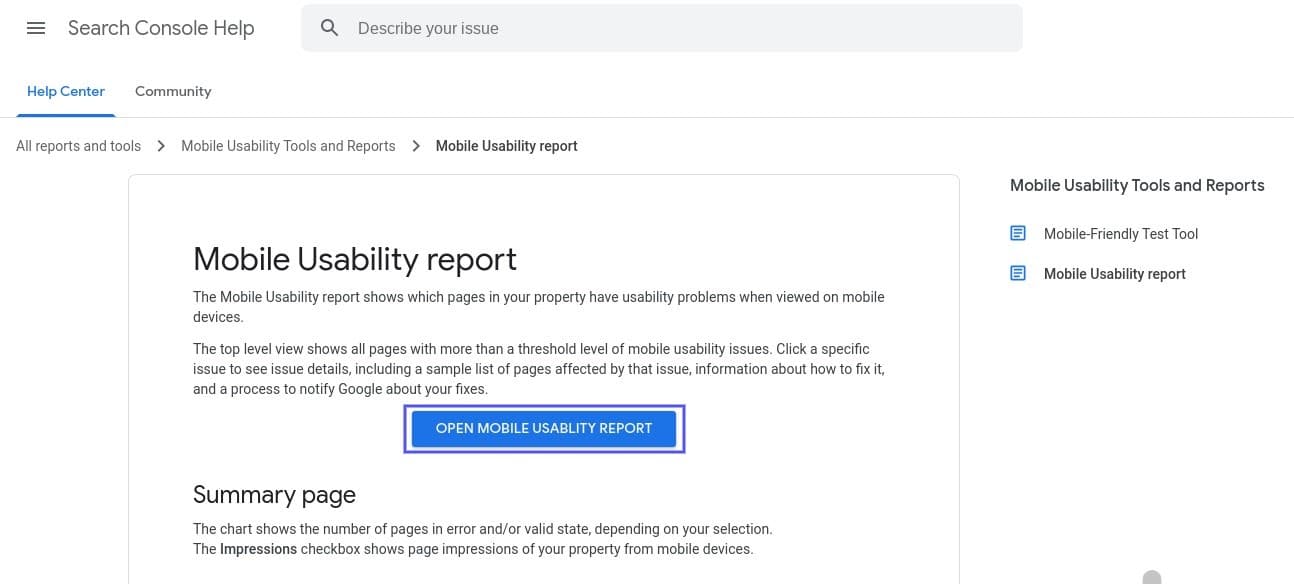The image size is (1294, 584).
Task: Open the Mobile-Friendly Test Tool sidebar article
Action: [x=1120, y=233]
